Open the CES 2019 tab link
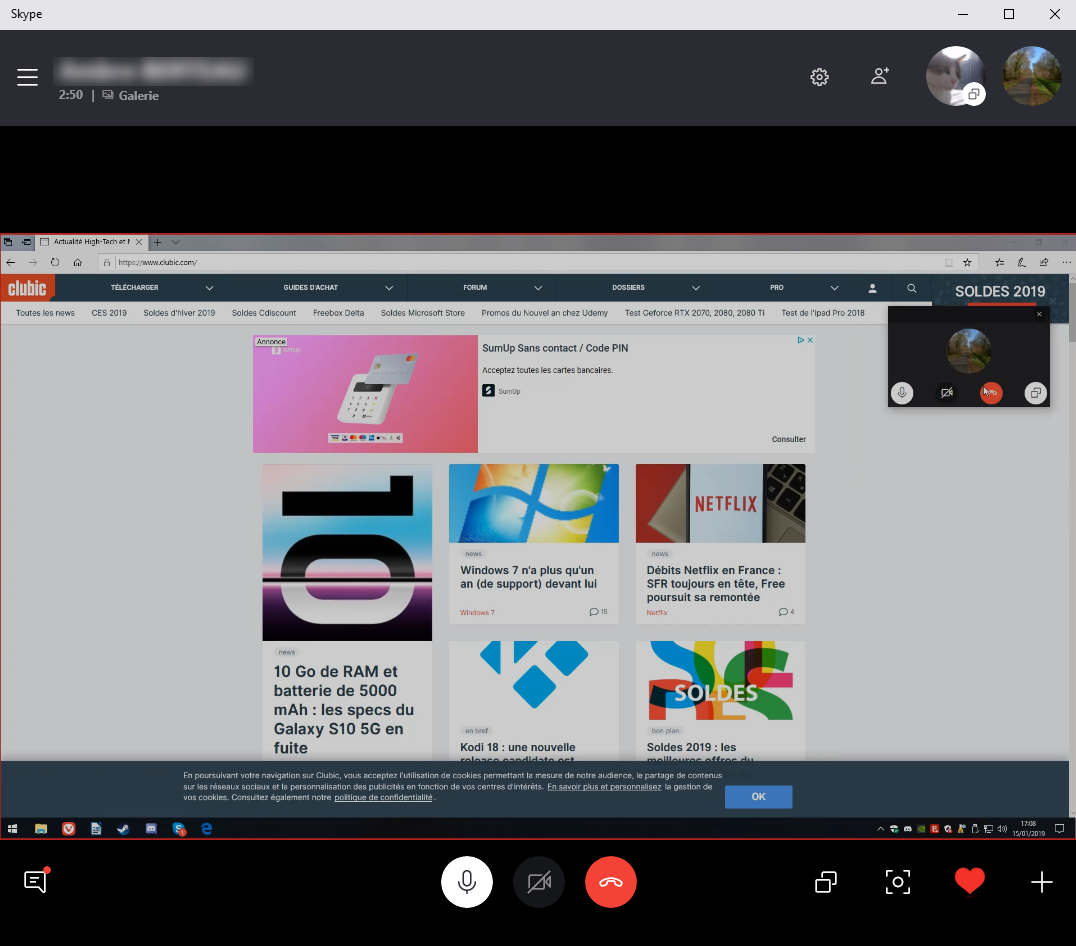Viewport: 1076px width, 946px height. click(x=109, y=313)
